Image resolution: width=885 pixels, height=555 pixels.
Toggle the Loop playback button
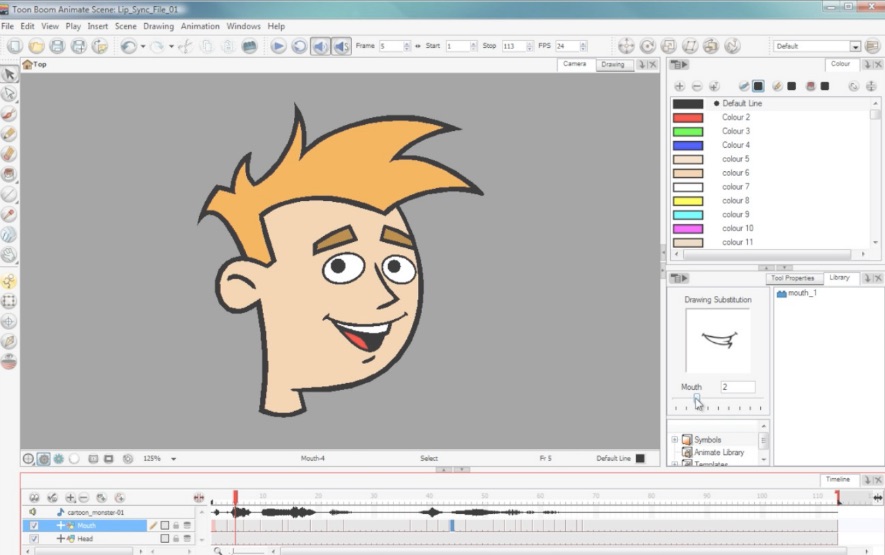(x=299, y=46)
